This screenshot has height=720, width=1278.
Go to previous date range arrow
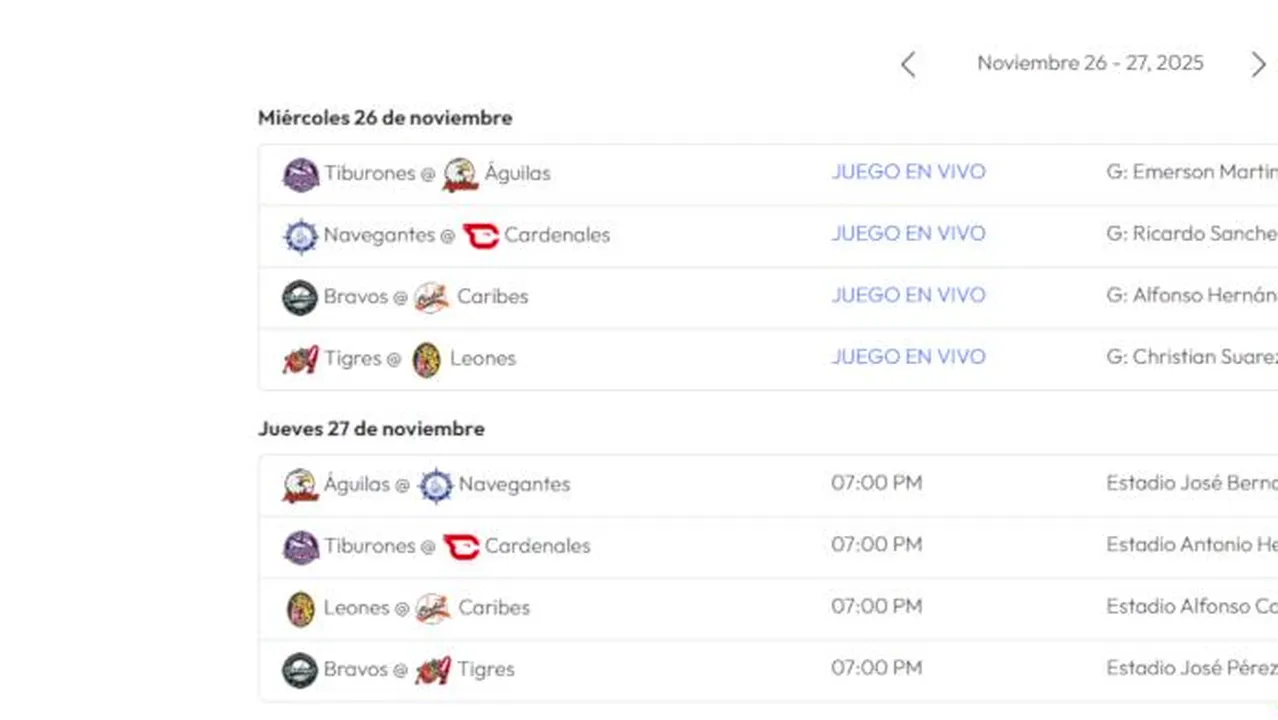pos(908,65)
